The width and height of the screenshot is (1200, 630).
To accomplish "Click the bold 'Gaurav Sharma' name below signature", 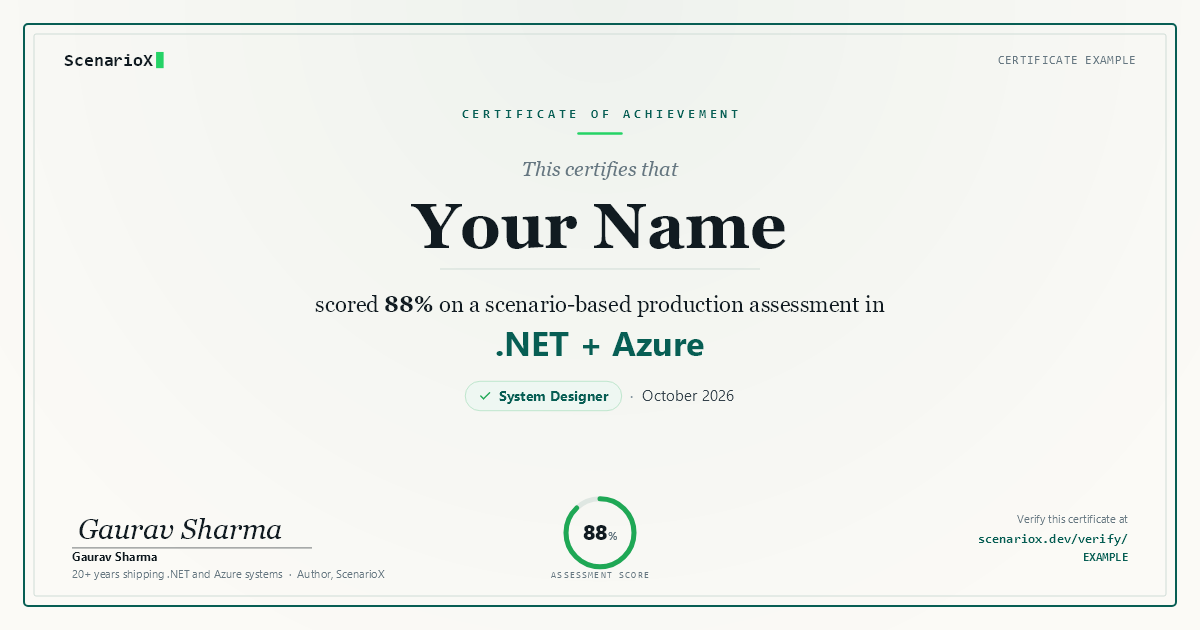I will pyautogui.click(x=115, y=557).
